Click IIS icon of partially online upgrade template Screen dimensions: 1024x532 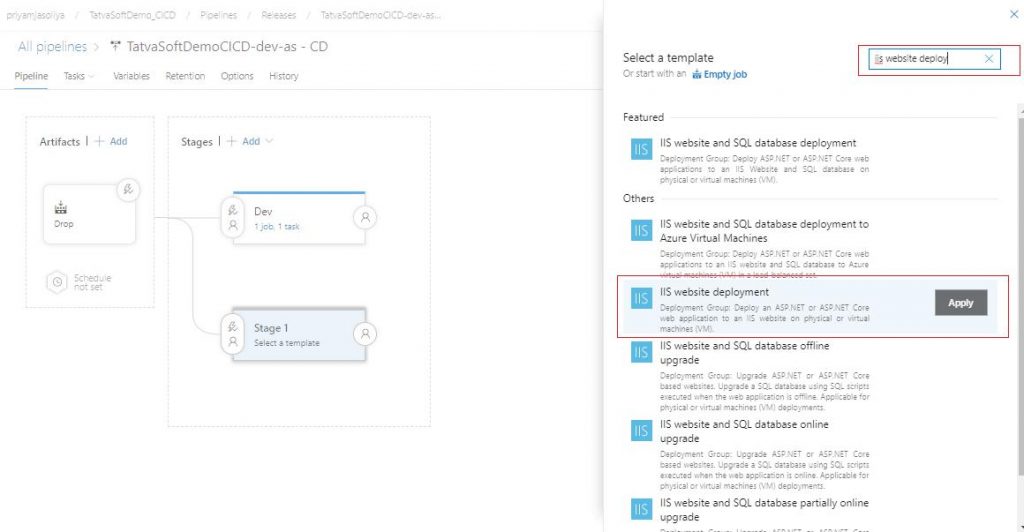point(641,509)
